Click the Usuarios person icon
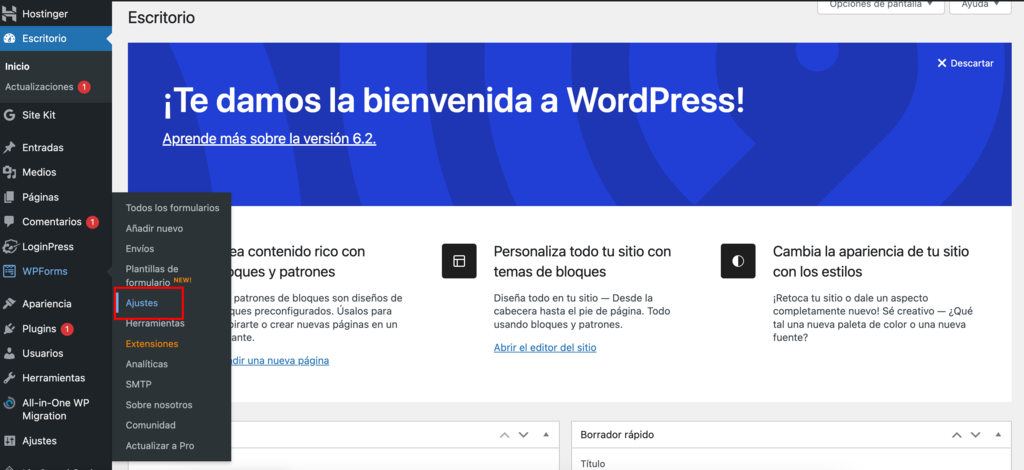This screenshot has width=1024, height=470. (9, 353)
